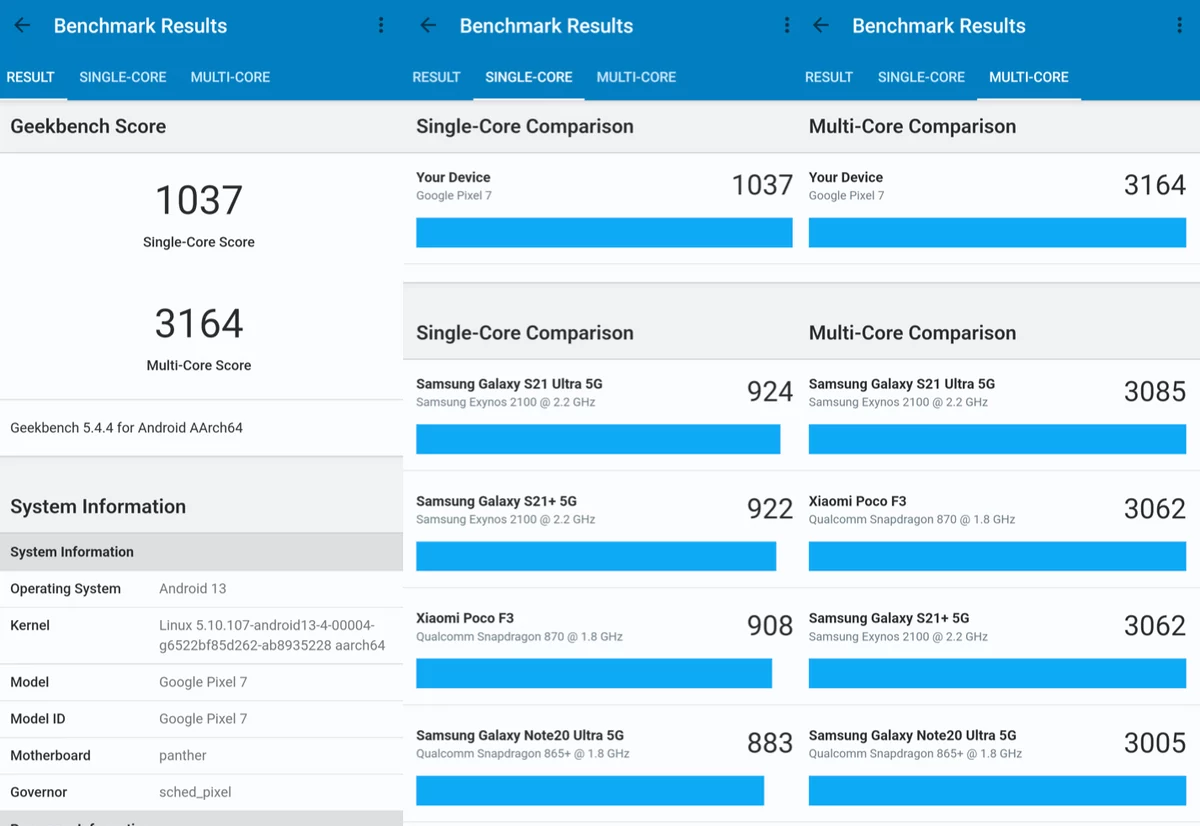Image resolution: width=1200 pixels, height=826 pixels.
Task: Select the RESULT tab on the Geekbench Score screen
Action: [31, 77]
